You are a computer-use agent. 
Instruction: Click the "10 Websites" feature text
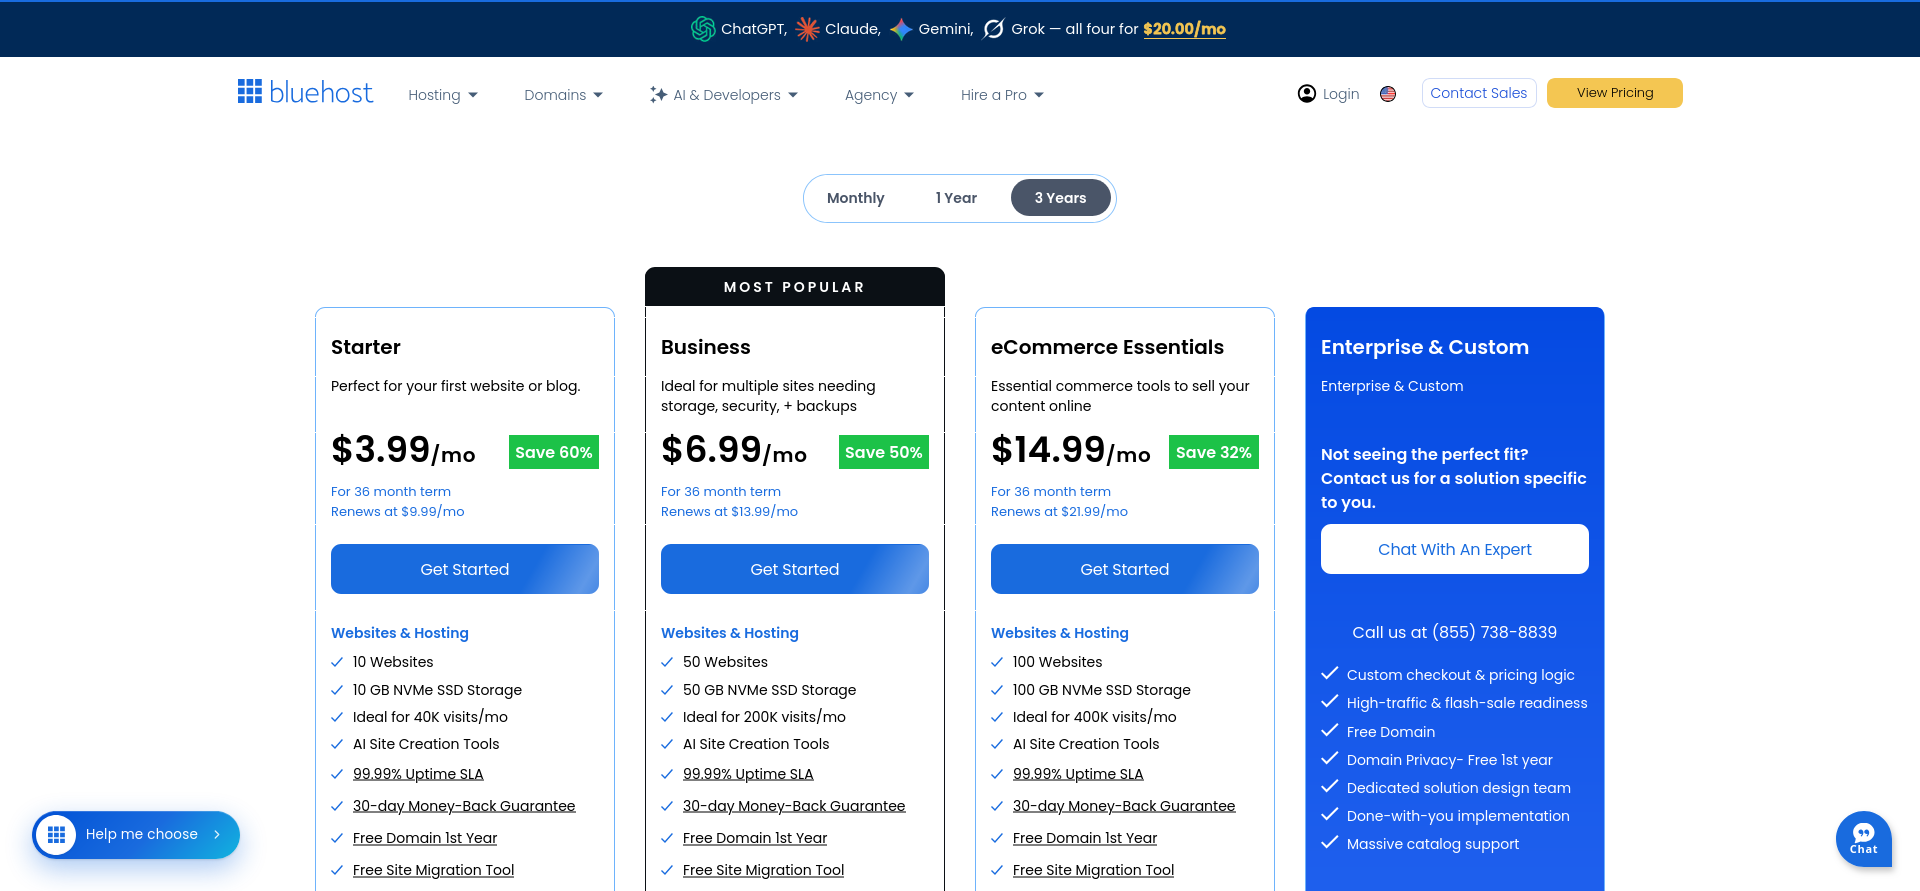pos(393,662)
